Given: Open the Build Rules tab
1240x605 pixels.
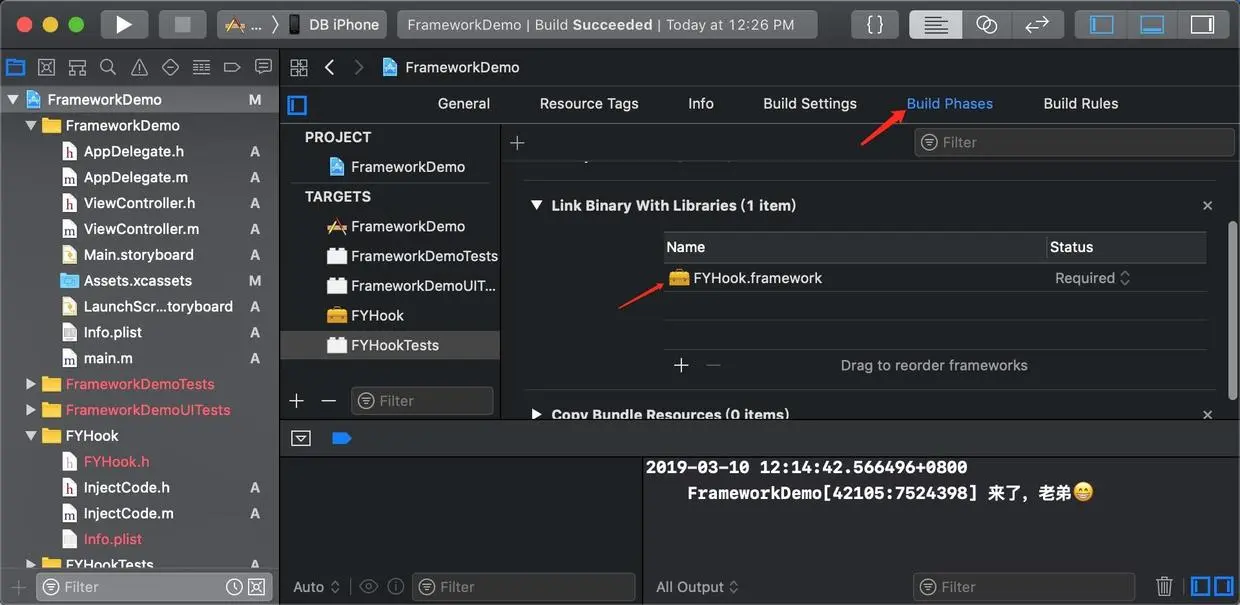Looking at the screenshot, I should click(1081, 103).
